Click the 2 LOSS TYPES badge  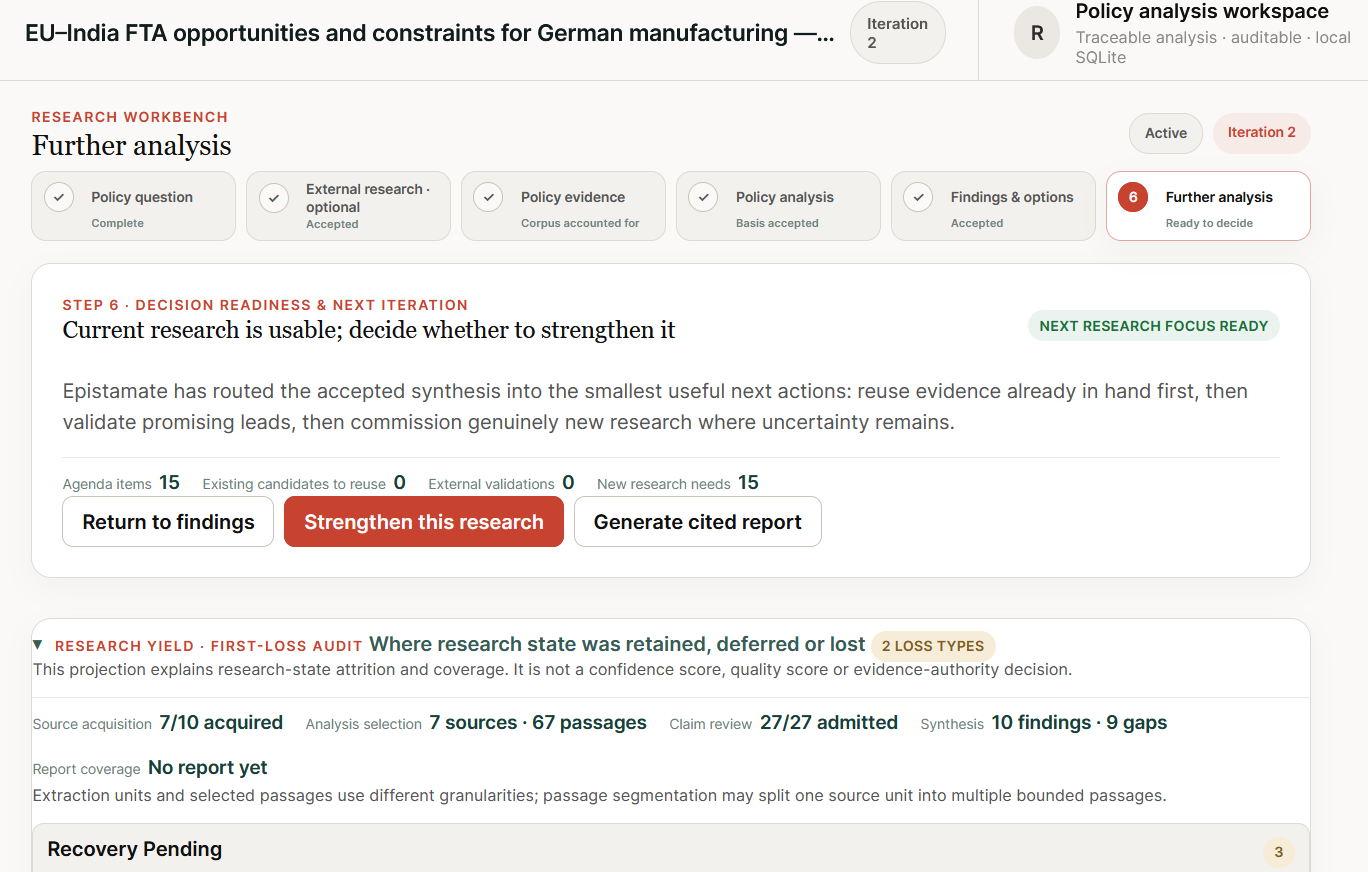point(933,646)
